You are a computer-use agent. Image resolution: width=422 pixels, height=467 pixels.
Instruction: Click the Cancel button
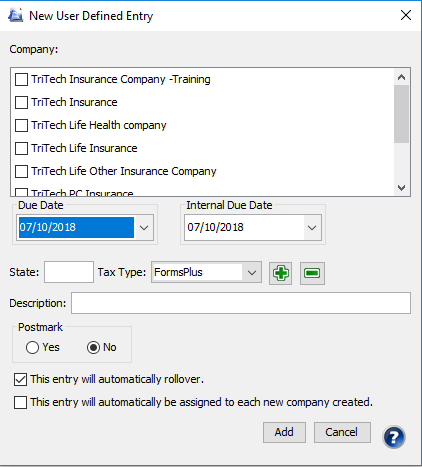pos(342,432)
